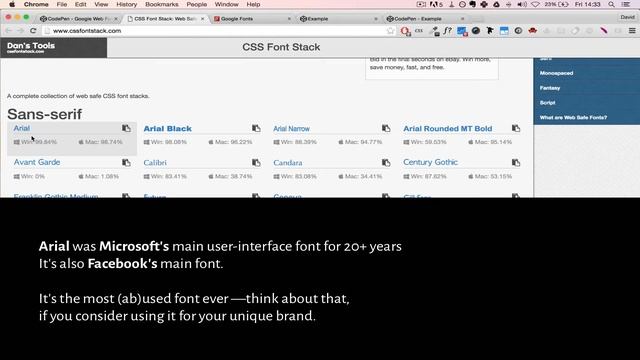Click the blue window layout extension icon
The width and height of the screenshot is (640, 360).
coord(504,31)
